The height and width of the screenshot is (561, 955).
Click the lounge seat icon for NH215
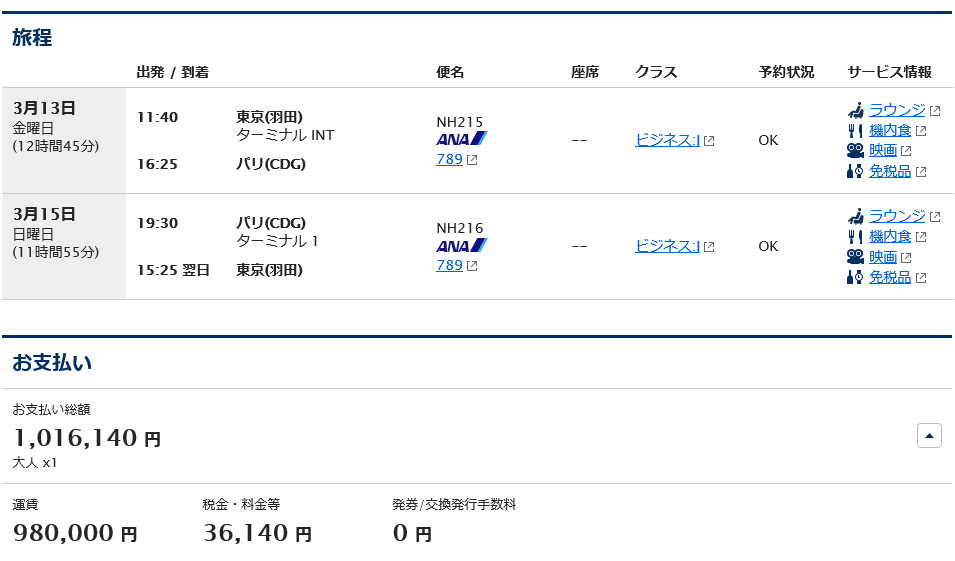(856, 110)
